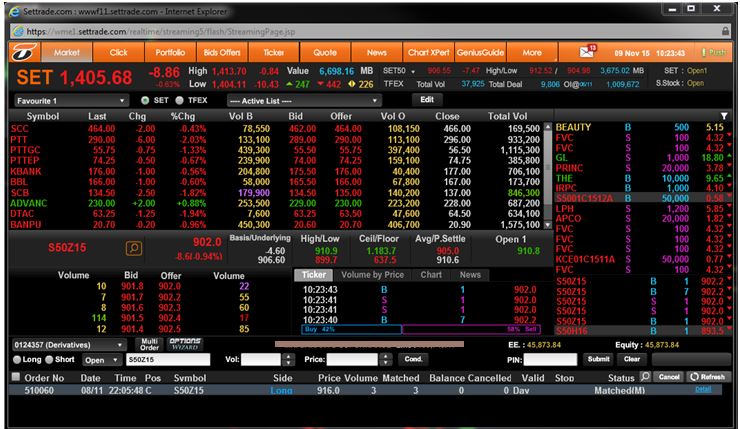Switch to the Chart tab in quote panel

[431, 275]
